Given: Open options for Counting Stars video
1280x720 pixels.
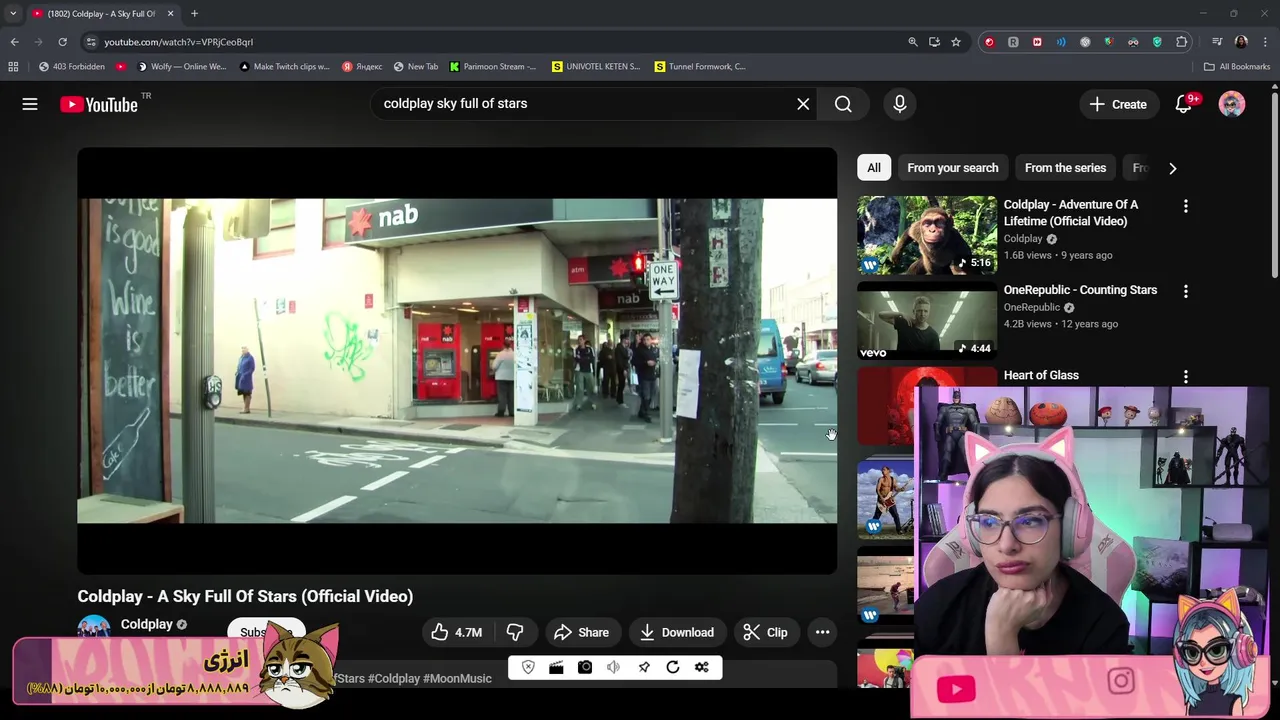Looking at the screenshot, I should click(1186, 291).
